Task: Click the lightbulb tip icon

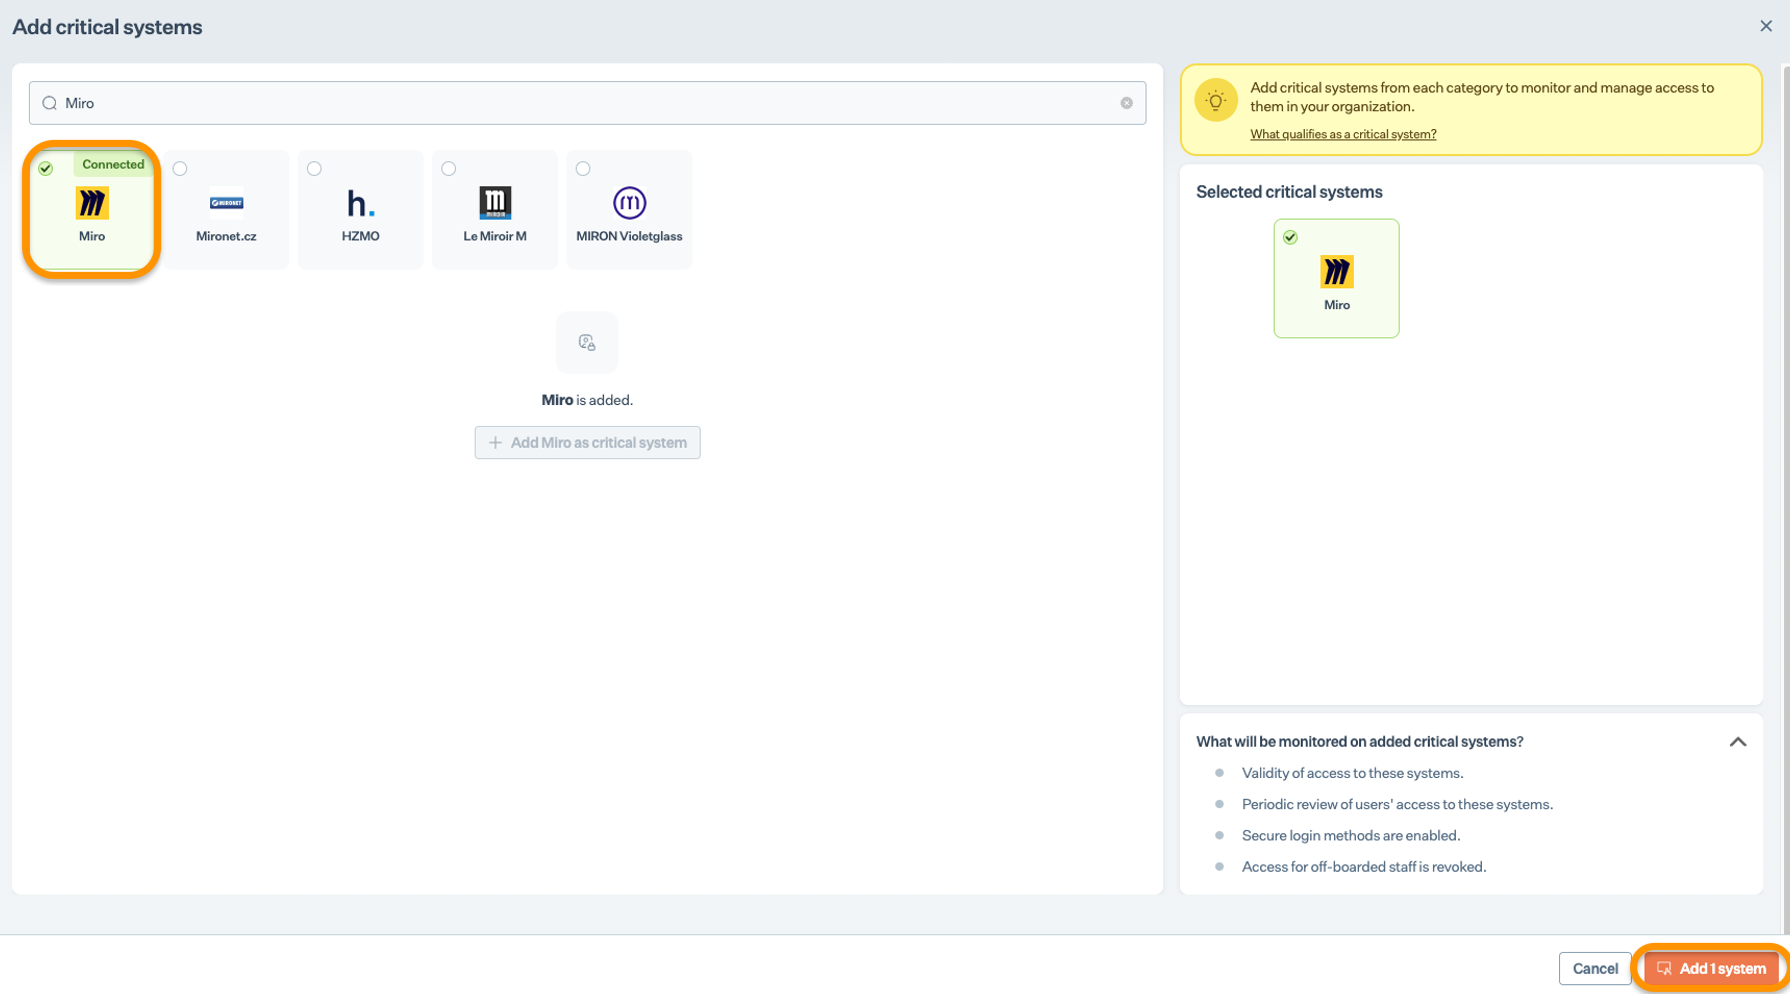Action: pyautogui.click(x=1215, y=100)
